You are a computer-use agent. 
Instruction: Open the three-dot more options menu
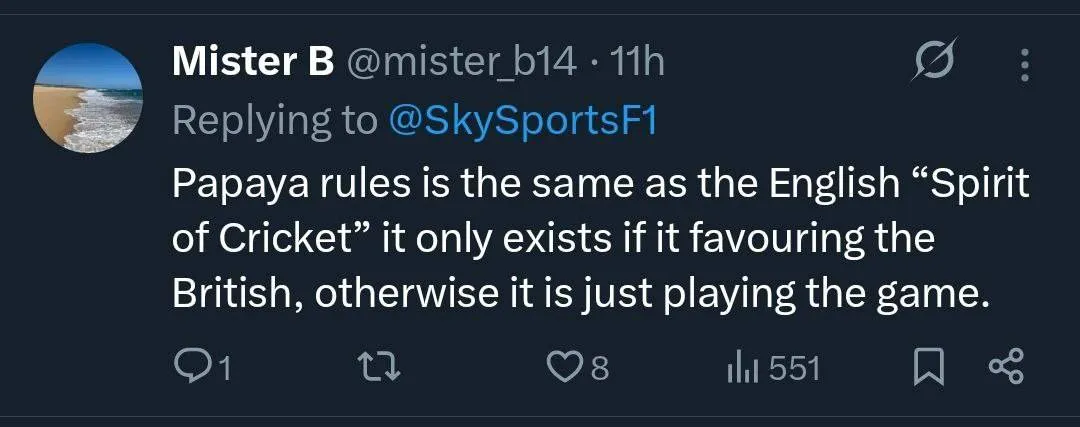pyautogui.click(x=1024, y=65)
